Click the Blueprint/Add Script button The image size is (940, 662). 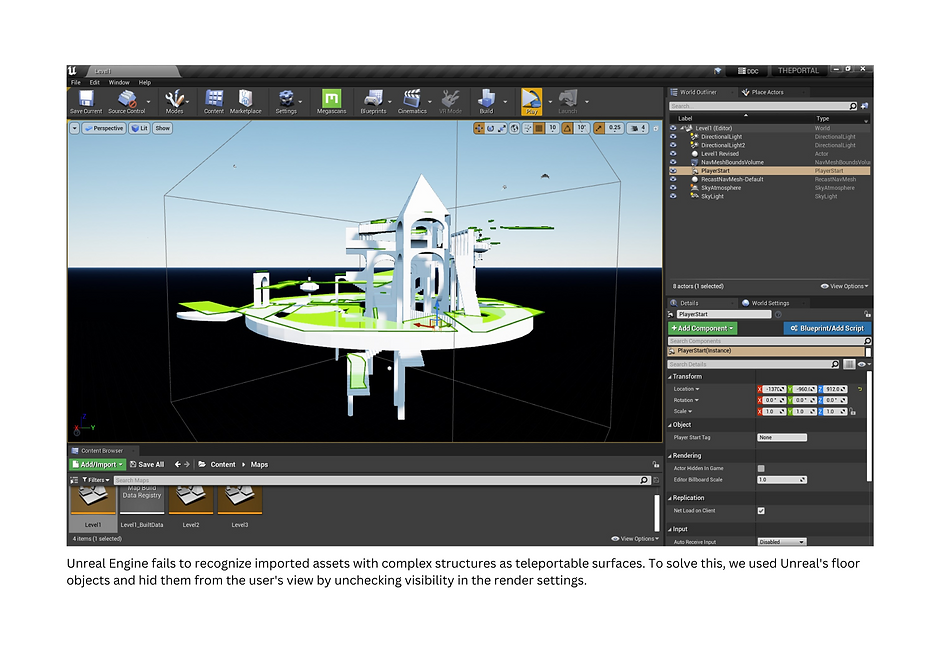(x=827, y=329)
